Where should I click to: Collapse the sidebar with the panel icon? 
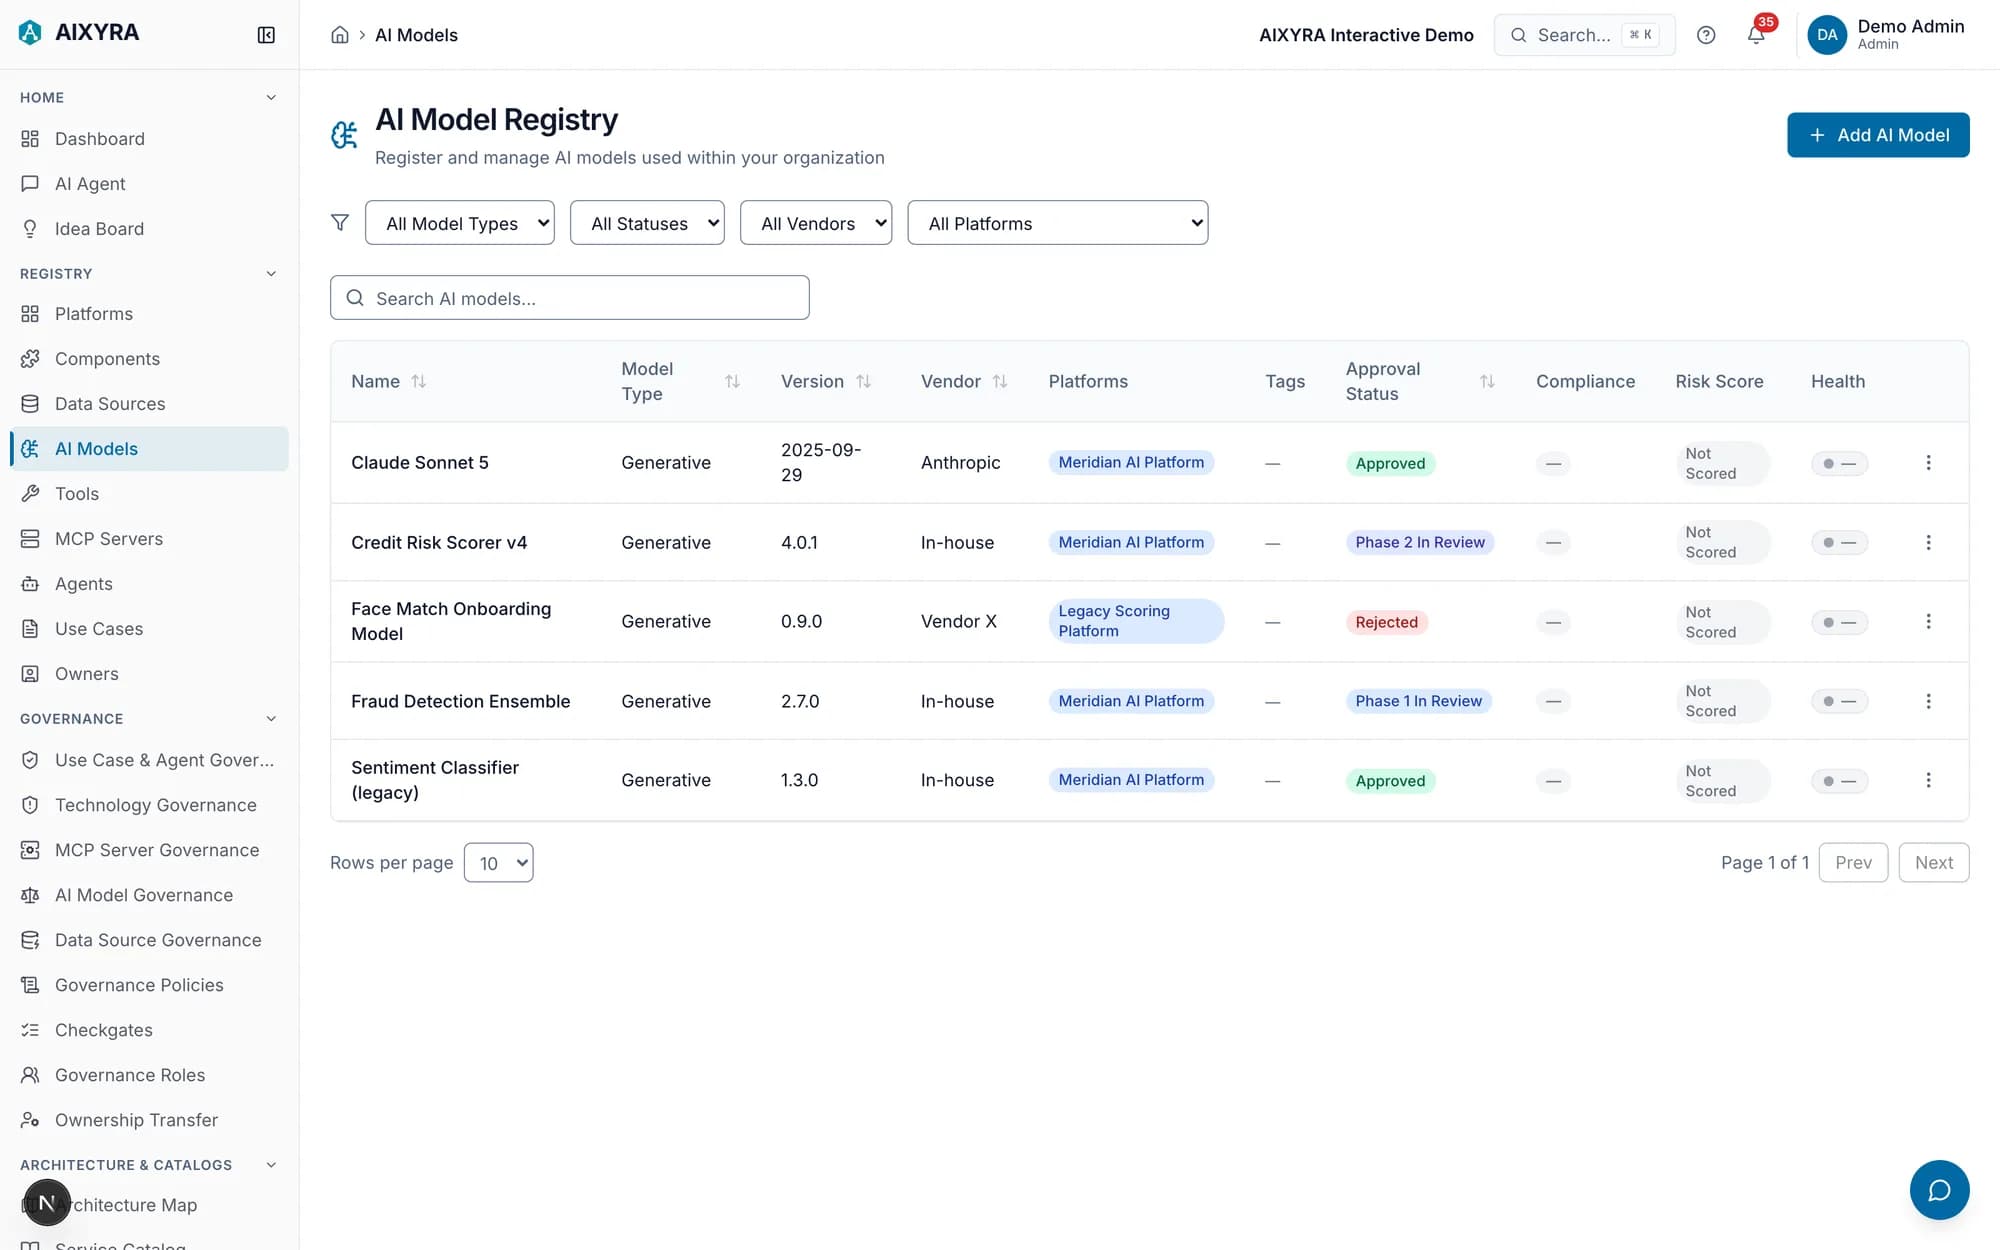pos(266,35)
